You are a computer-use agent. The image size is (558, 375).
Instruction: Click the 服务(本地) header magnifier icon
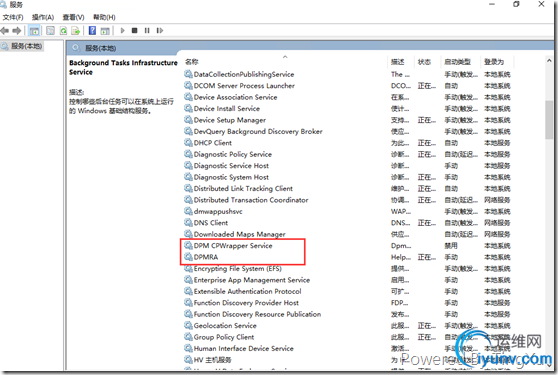(x=76, y=48)
